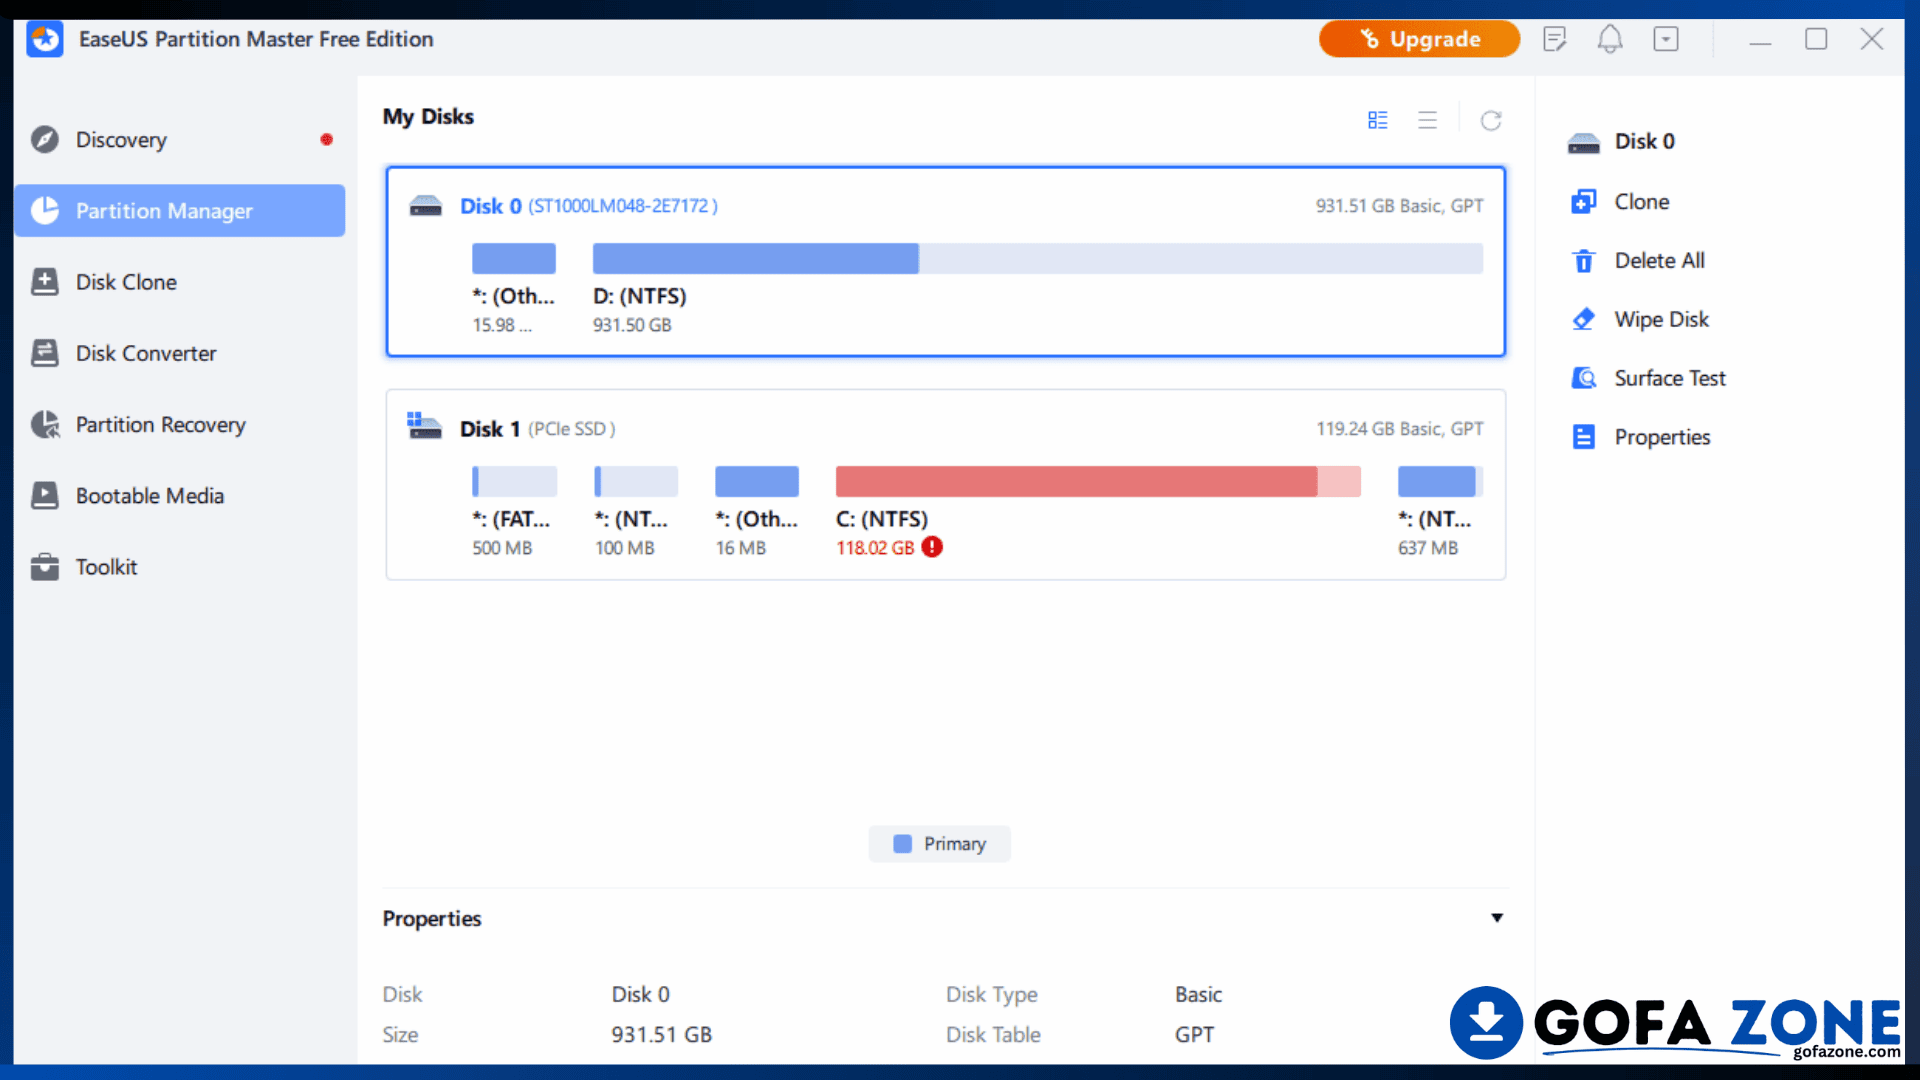Click the 'PCIe SSD' label
This screenshot has width=1920, height=1080.
tap(571, 429)
